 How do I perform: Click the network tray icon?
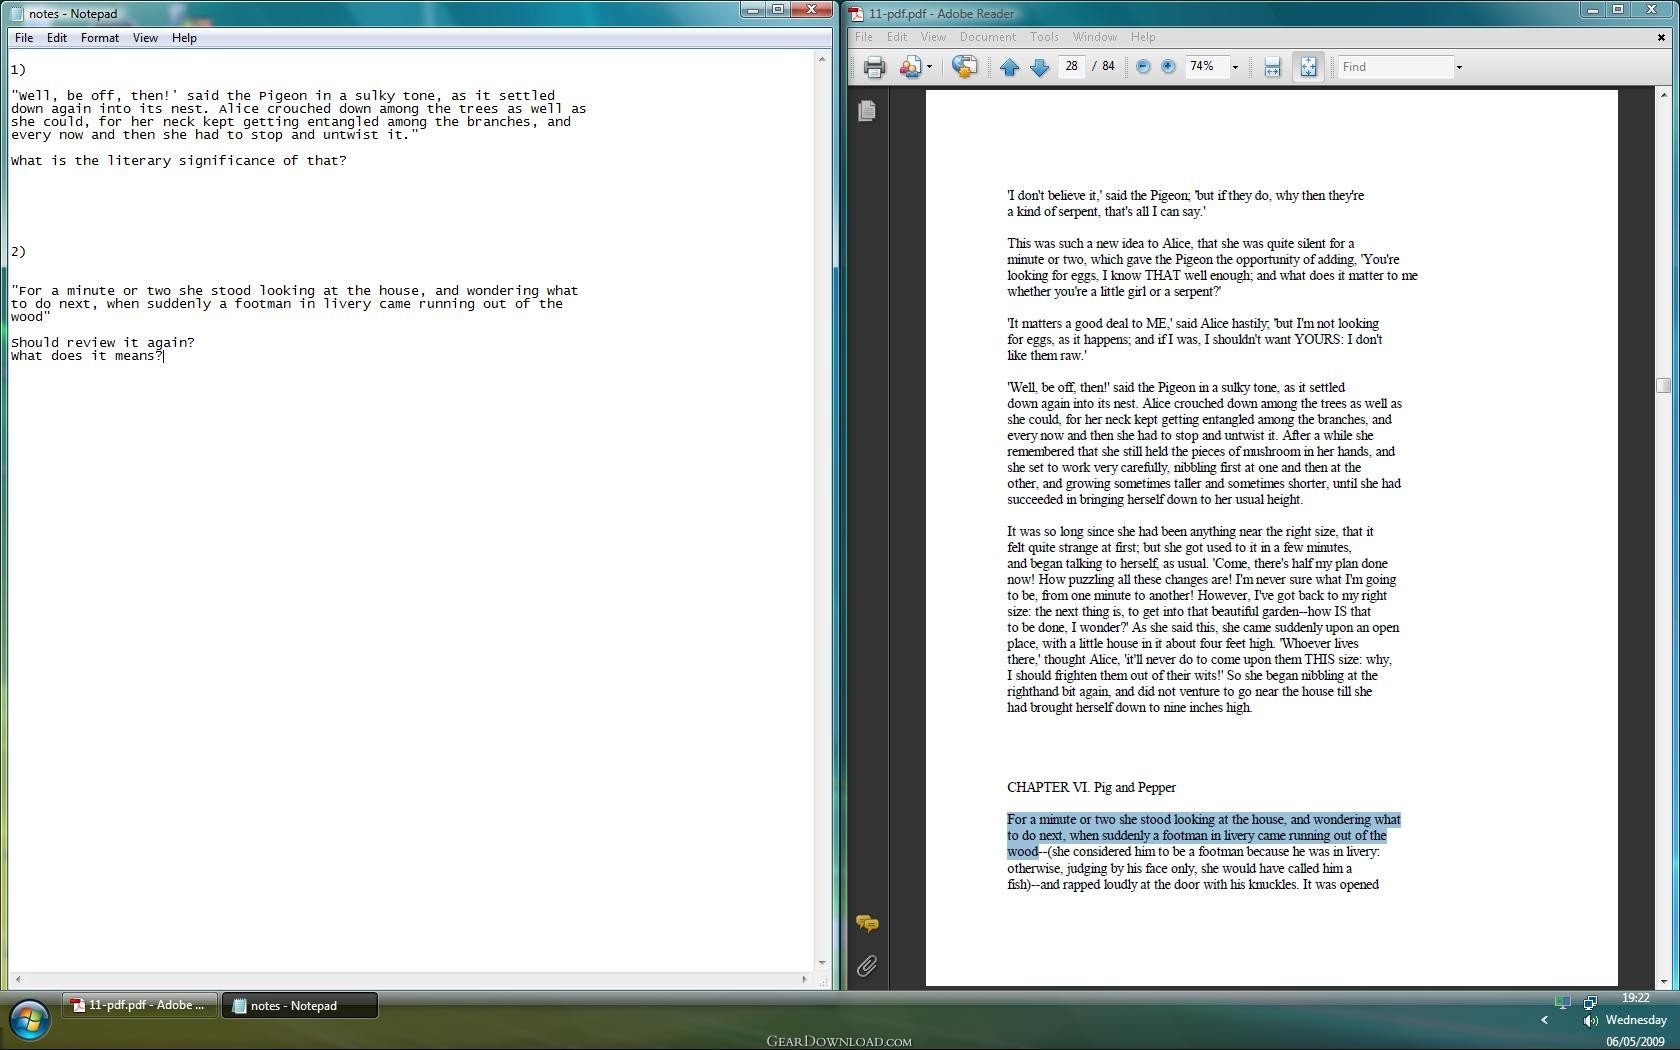1590,1001
